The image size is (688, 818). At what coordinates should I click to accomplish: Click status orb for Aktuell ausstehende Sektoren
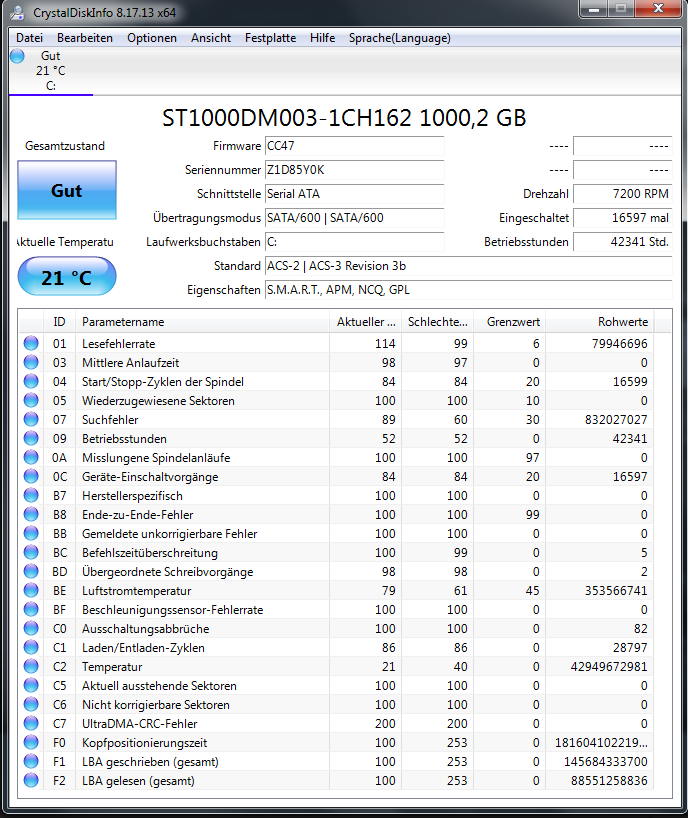31,685
